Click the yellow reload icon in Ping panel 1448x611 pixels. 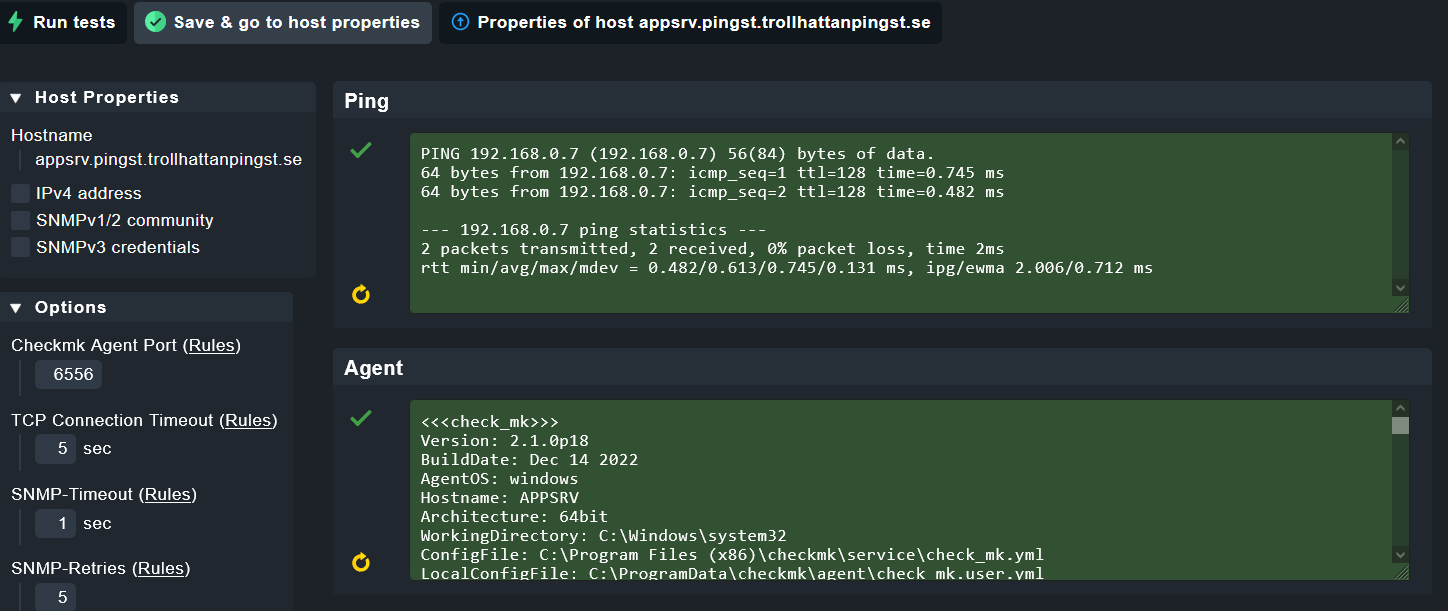(x=361, y=294)
